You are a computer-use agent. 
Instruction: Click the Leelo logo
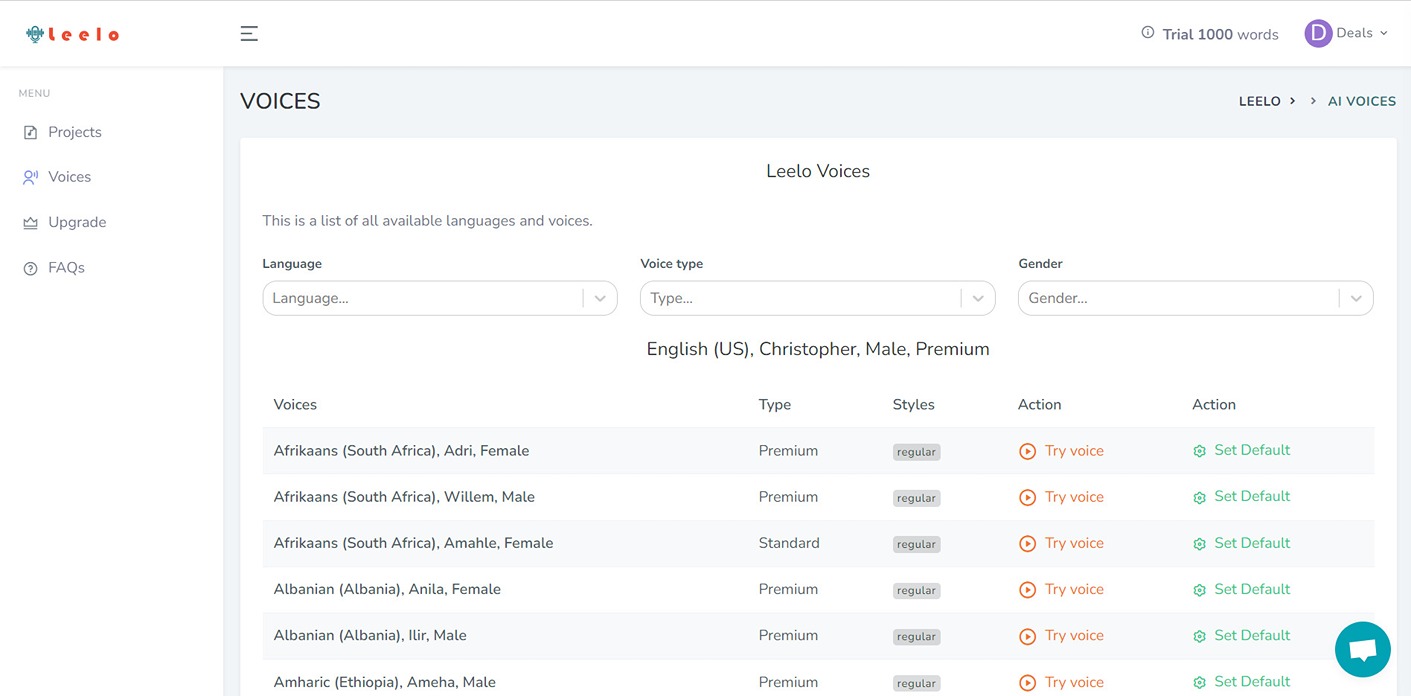[x=73, y=34]
